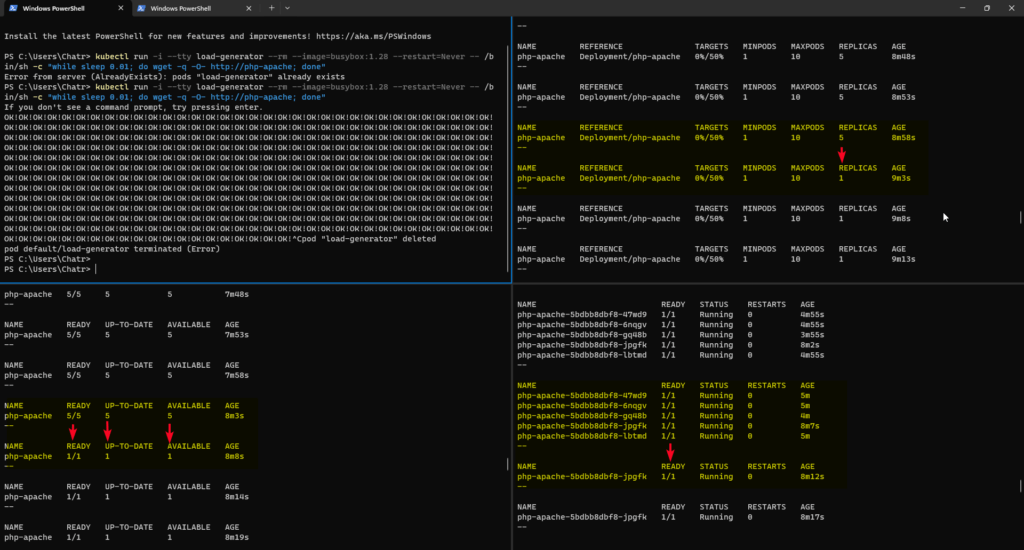
Task: Click deployment AGE value 8m8s
Action: pos(234,457)
